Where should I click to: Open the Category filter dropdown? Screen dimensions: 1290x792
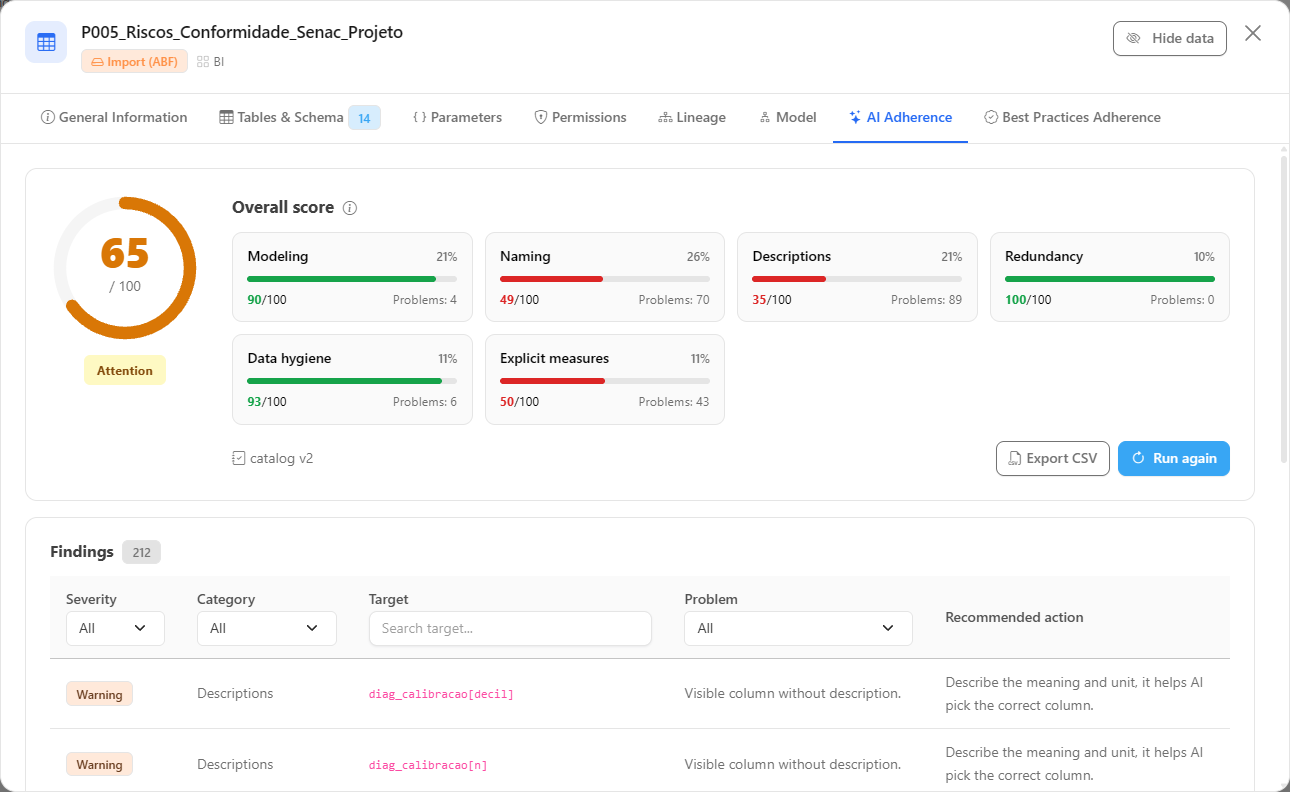(267, 628)
